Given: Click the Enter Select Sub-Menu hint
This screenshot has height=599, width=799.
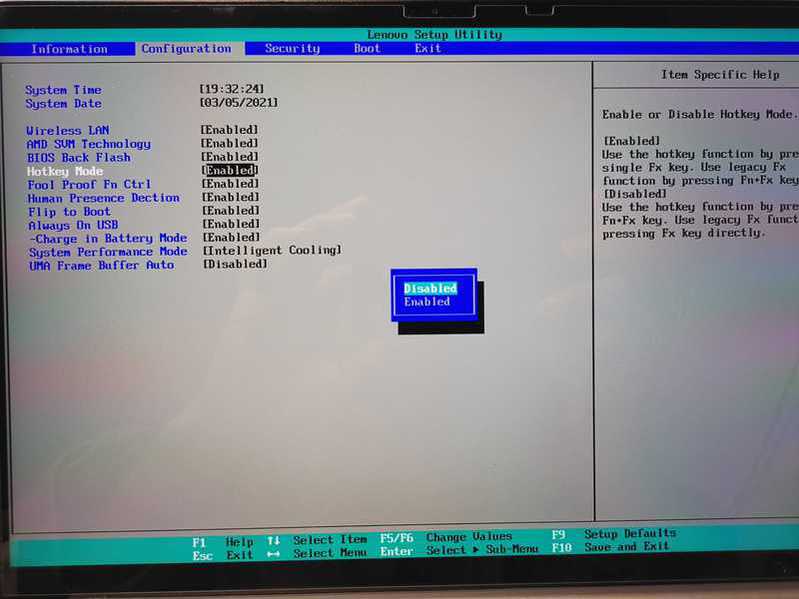Looking at the screenshot, I should (x=459, y=551).
